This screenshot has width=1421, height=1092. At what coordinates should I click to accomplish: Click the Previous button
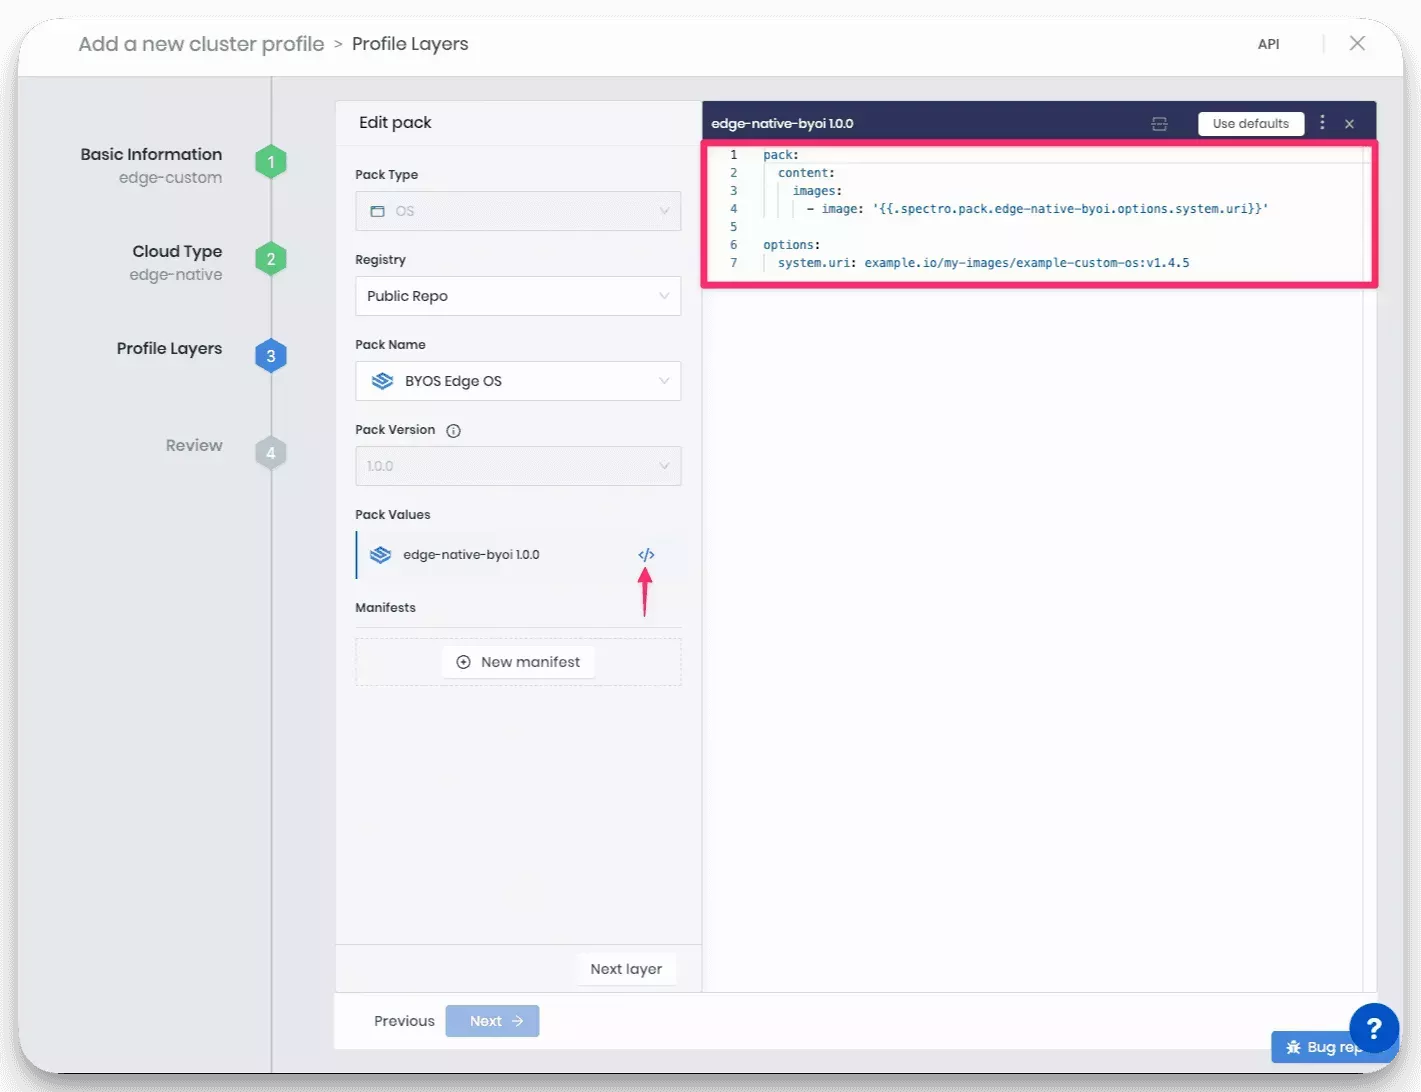pos(403,1020)
